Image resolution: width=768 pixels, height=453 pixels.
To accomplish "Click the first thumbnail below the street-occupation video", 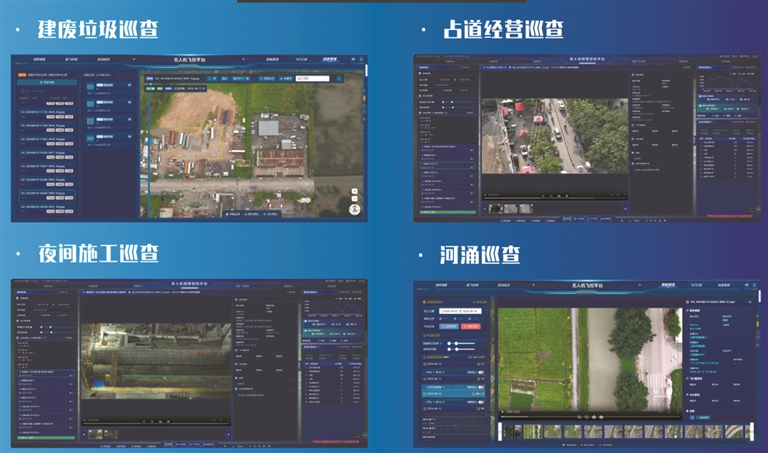I will pyautogui.click(x=496, y=208).
